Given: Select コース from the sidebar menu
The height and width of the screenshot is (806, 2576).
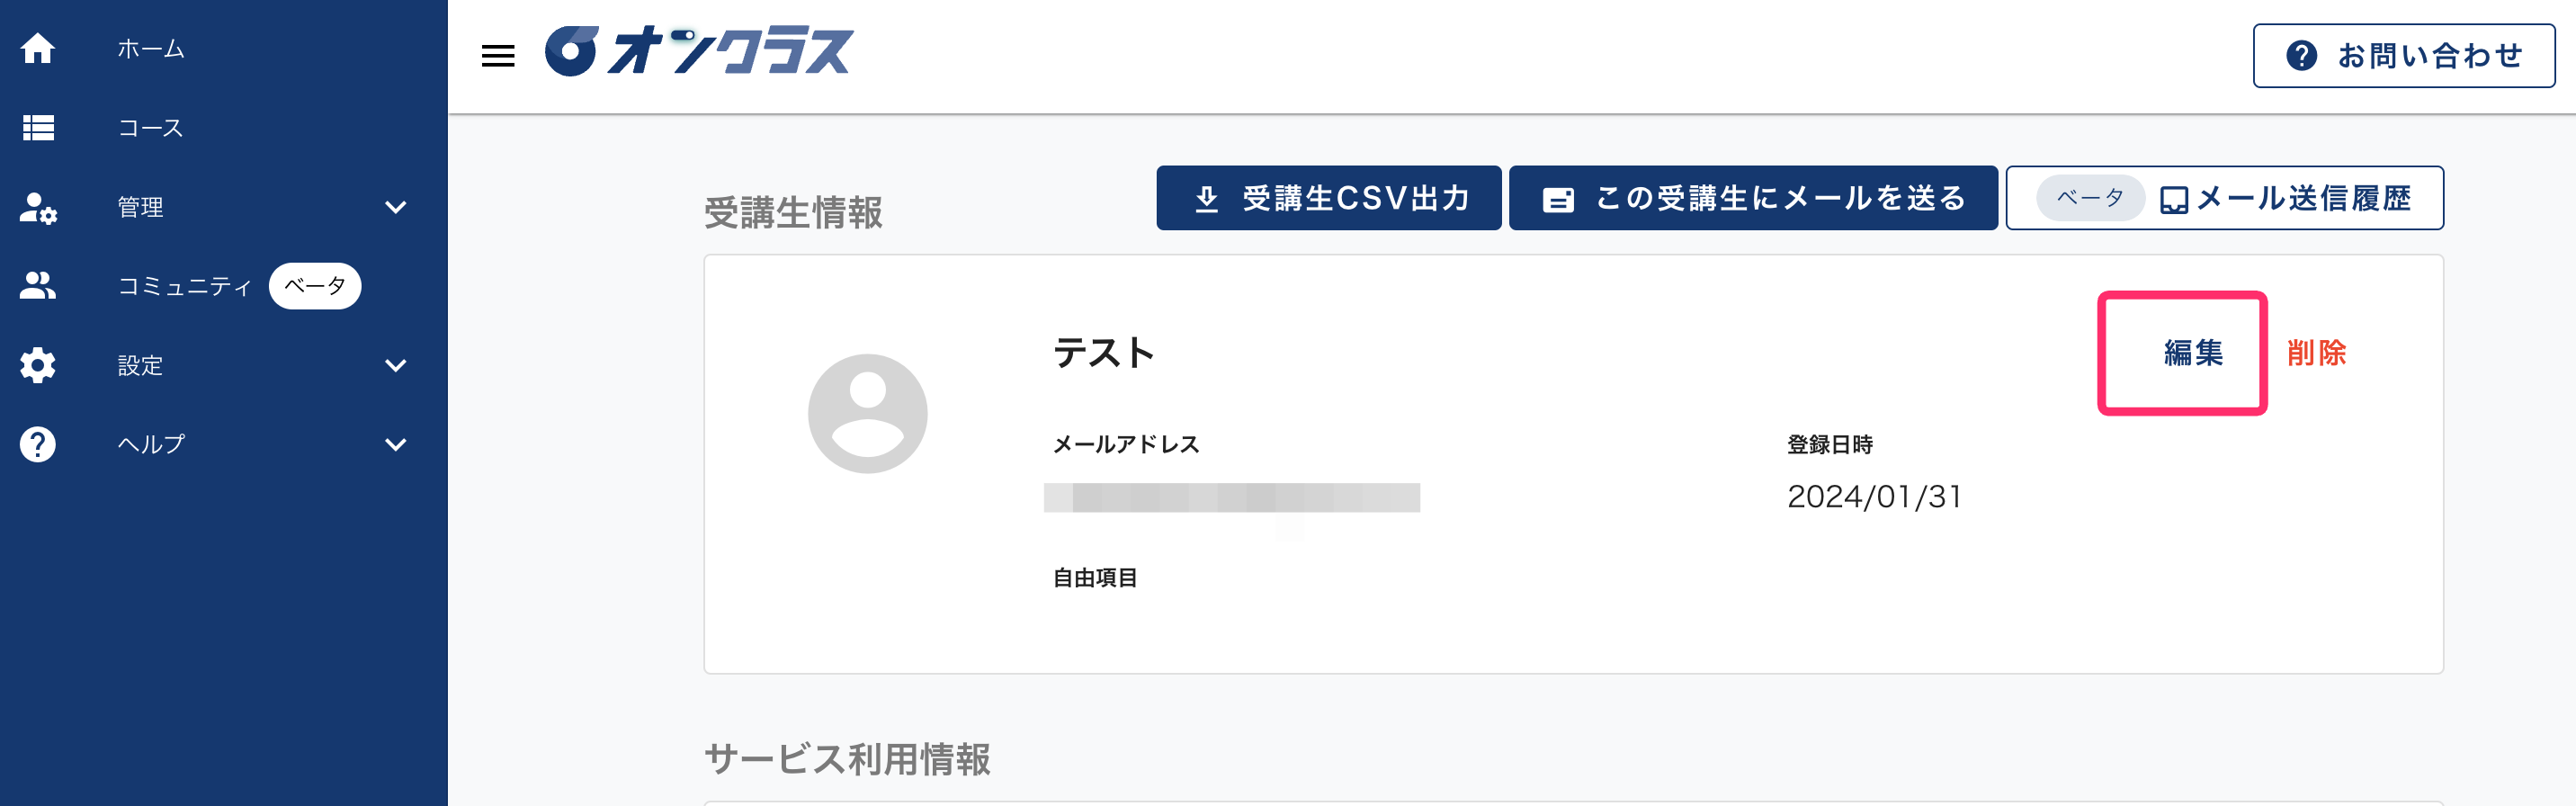Looking at the screenshot, I should [150, 128].
